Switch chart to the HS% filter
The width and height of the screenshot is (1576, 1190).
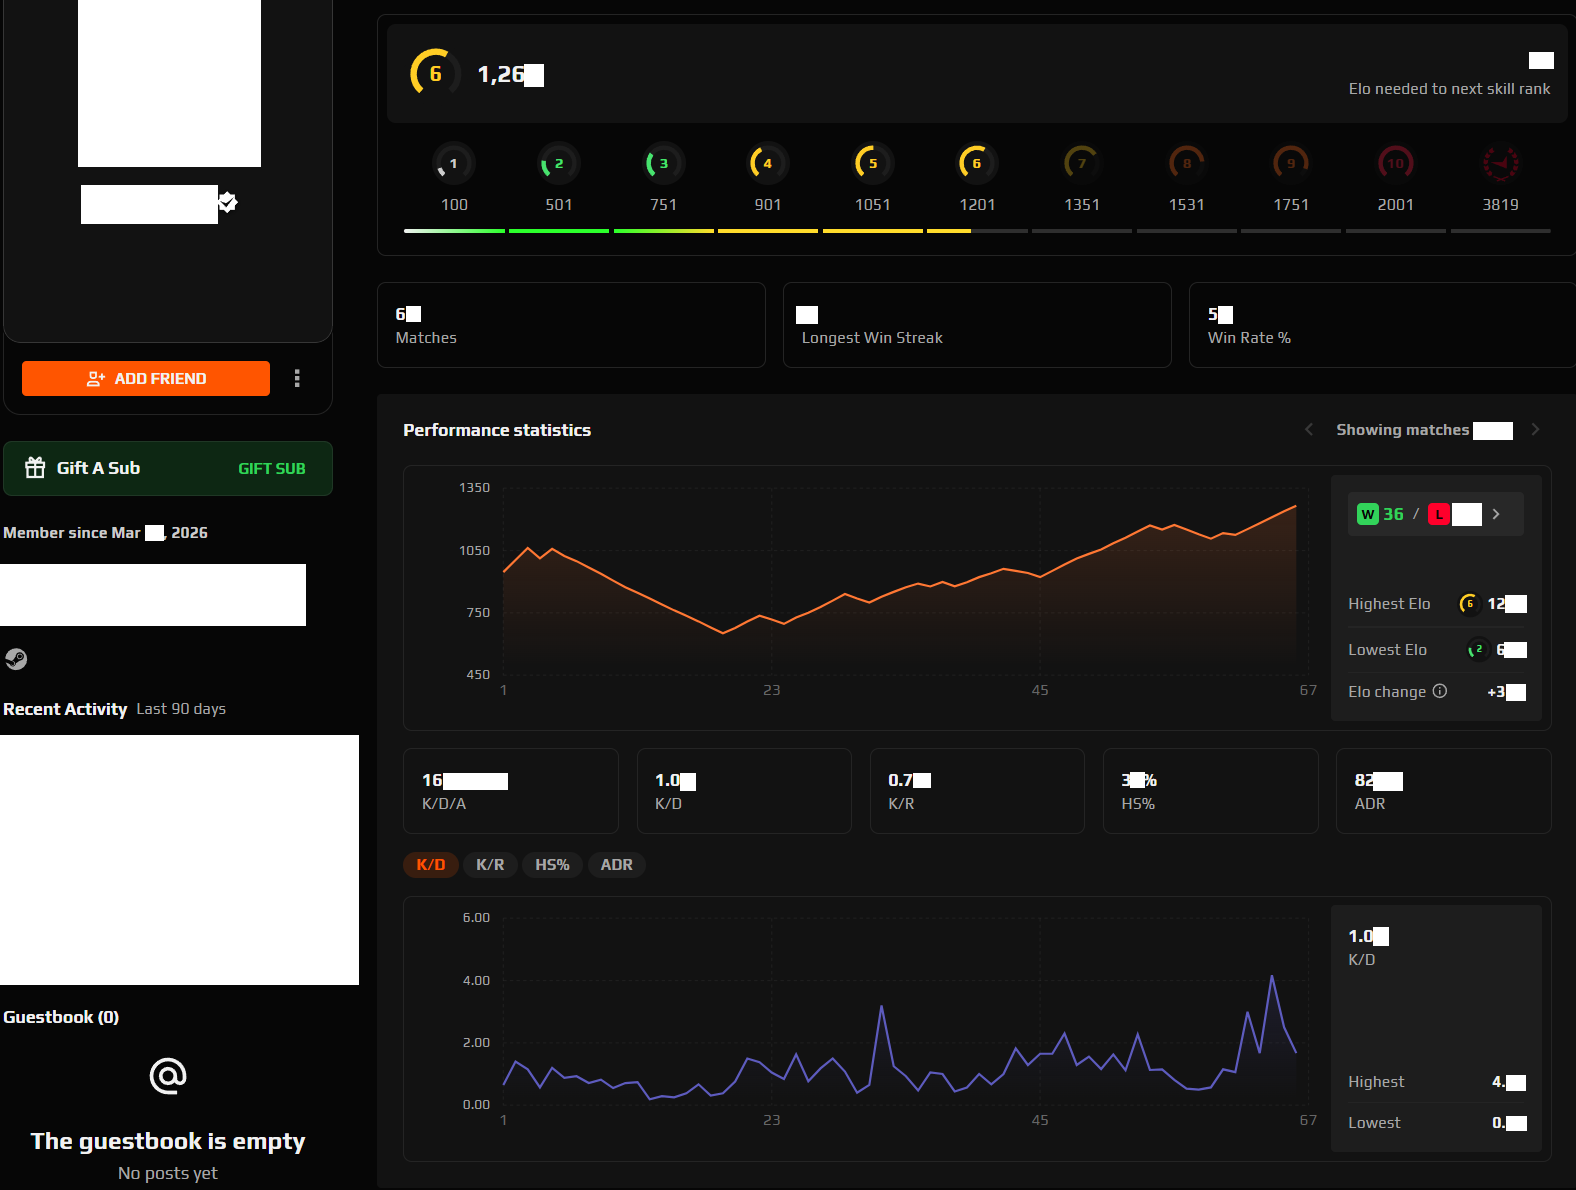[552, 865]
